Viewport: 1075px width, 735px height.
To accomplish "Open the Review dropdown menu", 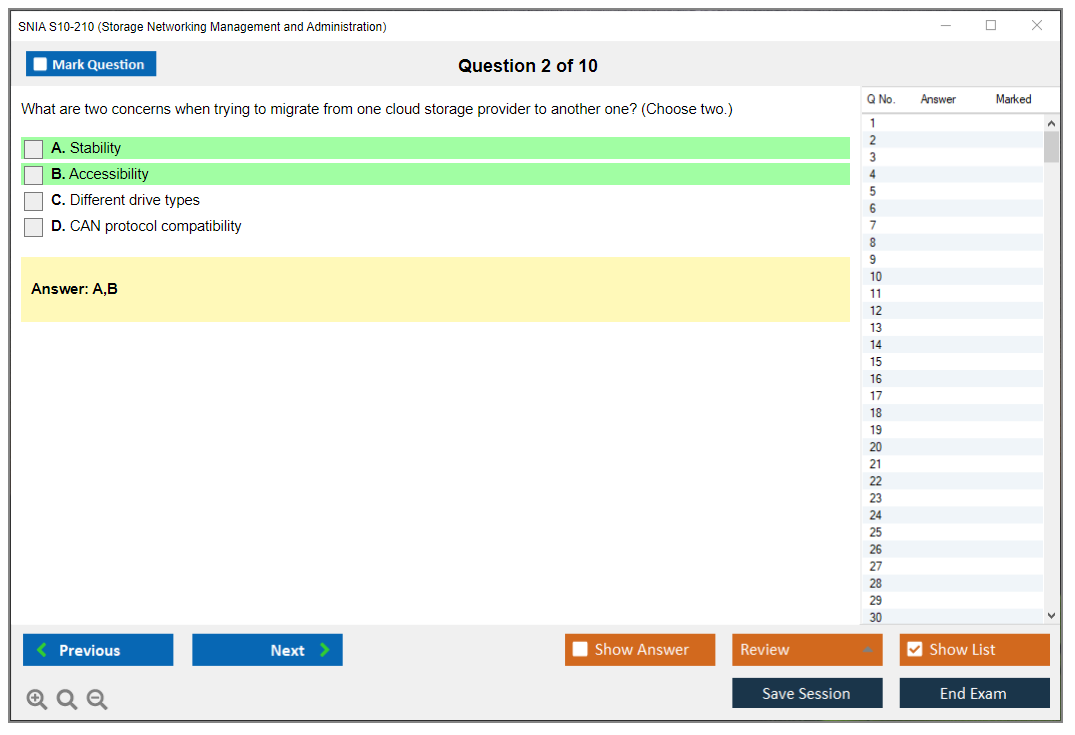I will [807, 650].
